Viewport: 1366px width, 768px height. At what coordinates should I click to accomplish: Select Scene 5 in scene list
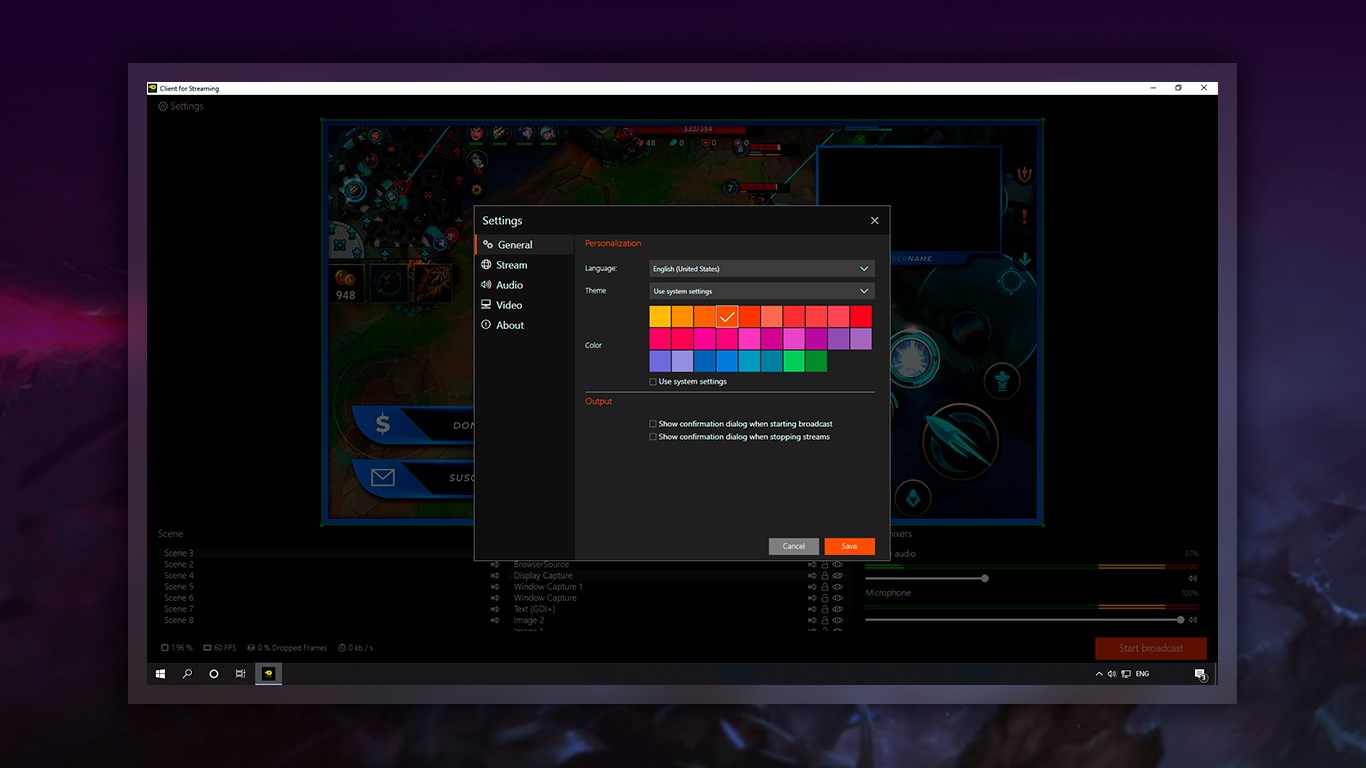tap(179, 587)
